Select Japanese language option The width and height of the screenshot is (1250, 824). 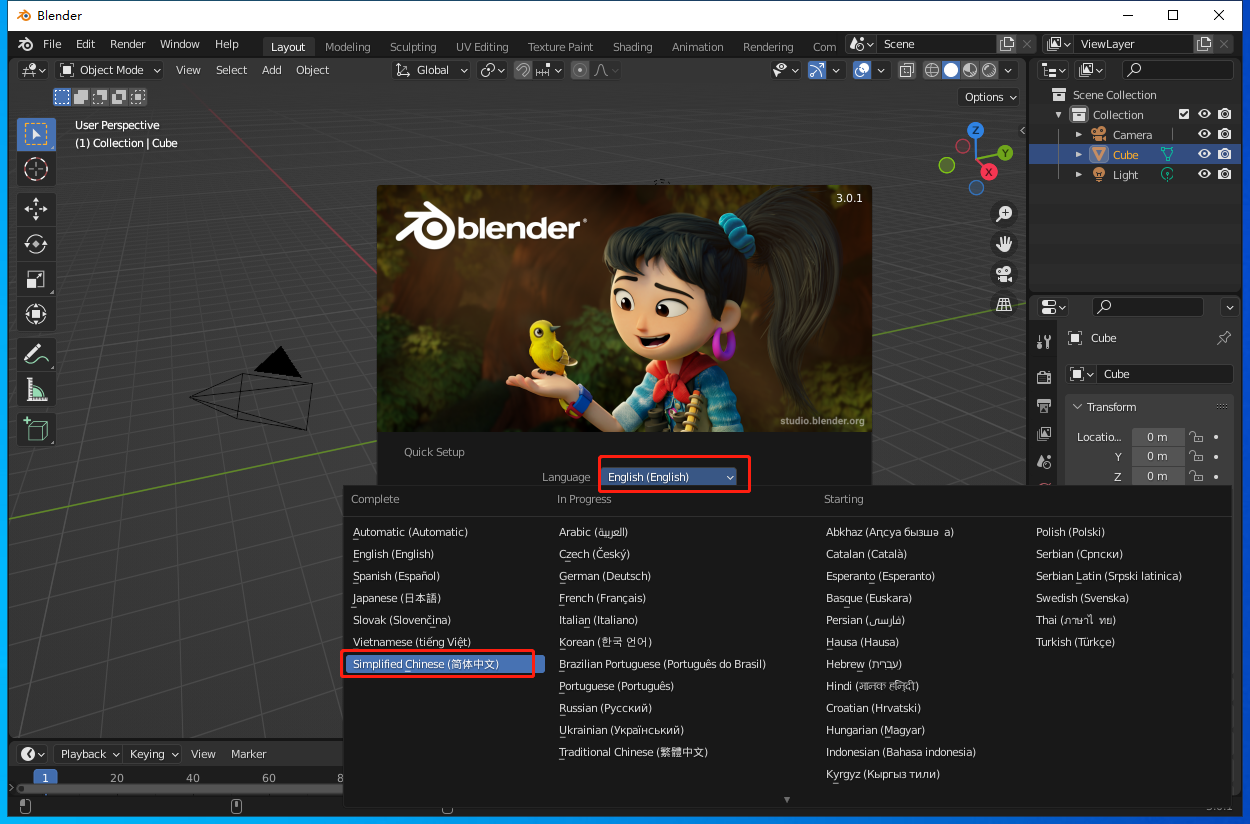(396, 598)
